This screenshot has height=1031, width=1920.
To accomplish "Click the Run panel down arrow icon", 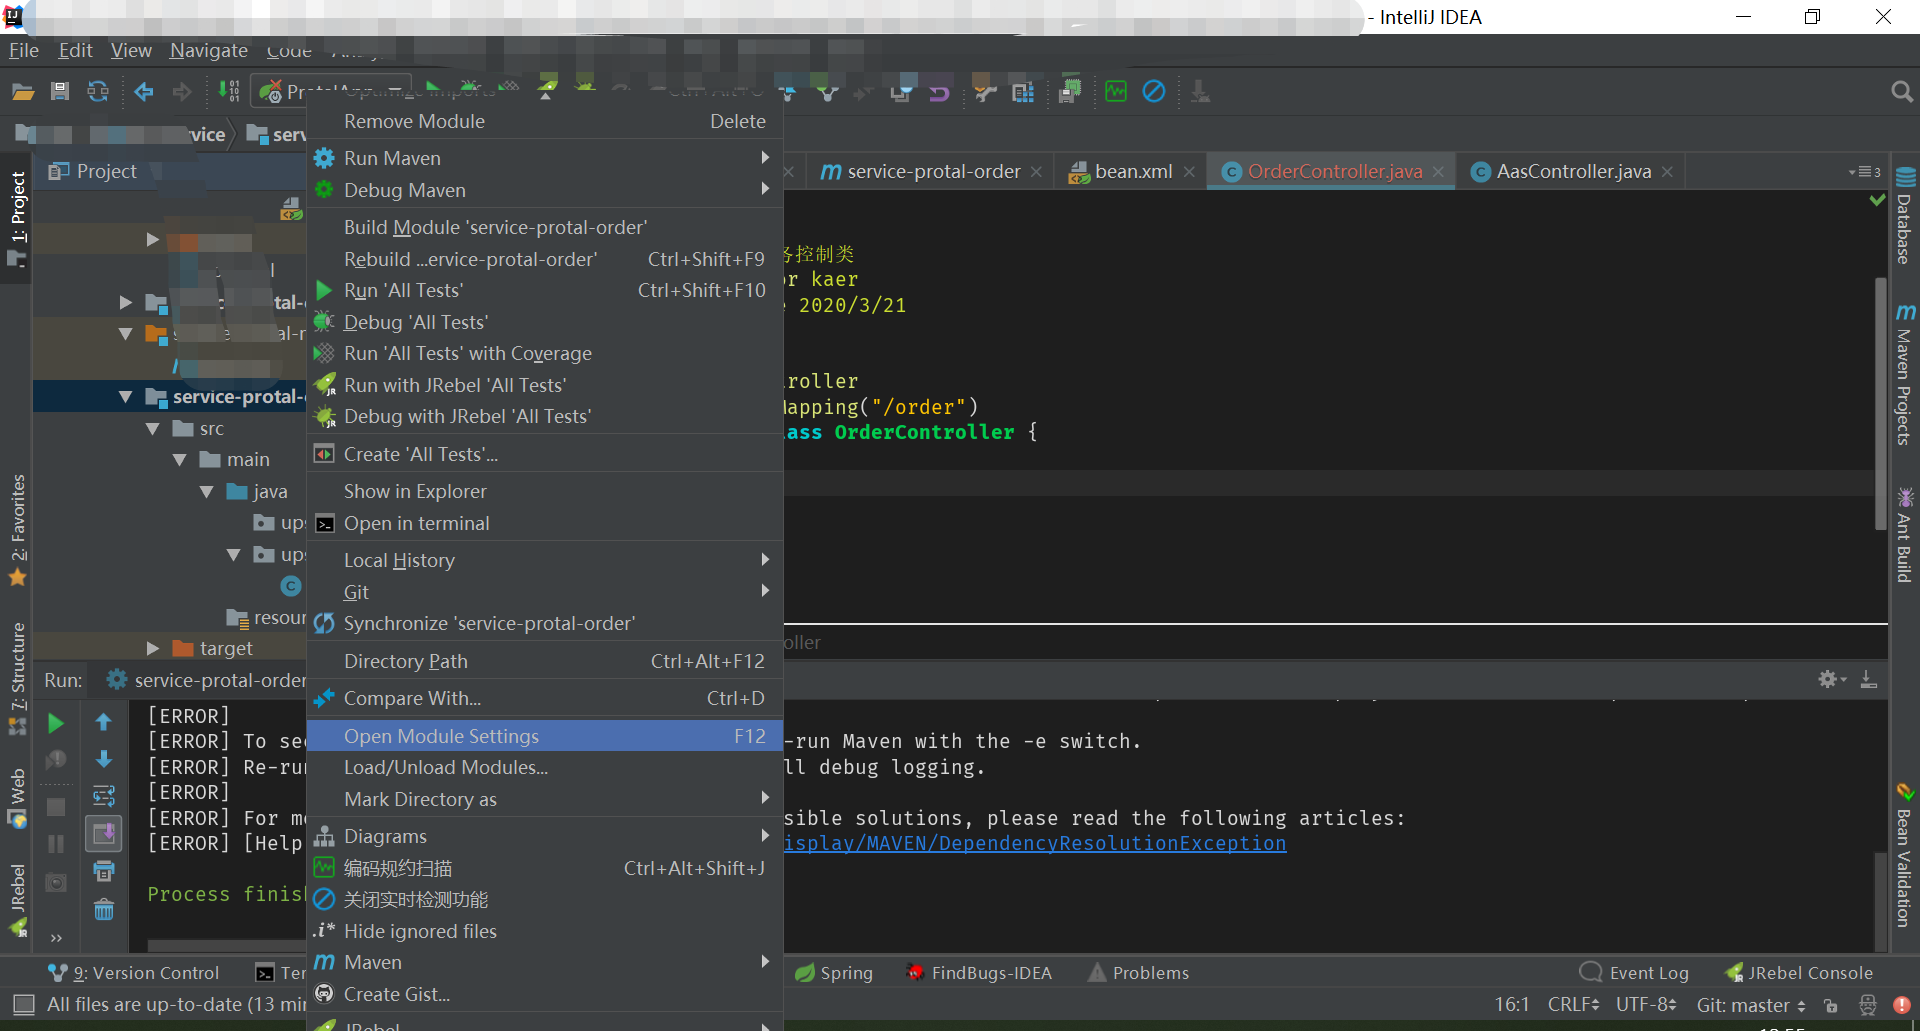I will (104, 759).
